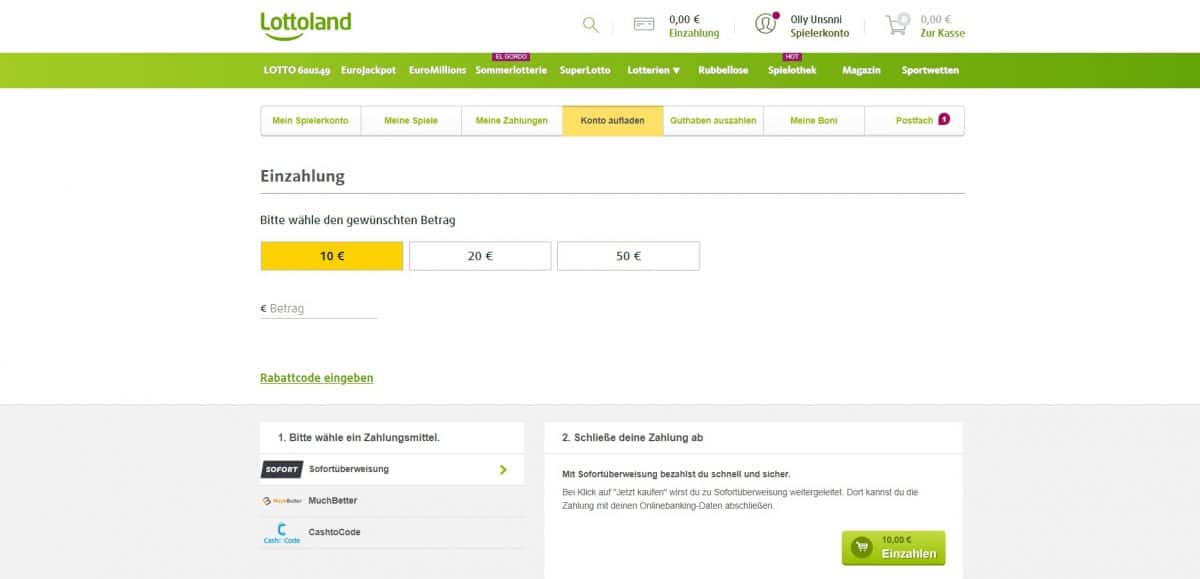The image size is (1200, 579).
Task: Select the 10 € amount
Action: (x=332, y=256)
